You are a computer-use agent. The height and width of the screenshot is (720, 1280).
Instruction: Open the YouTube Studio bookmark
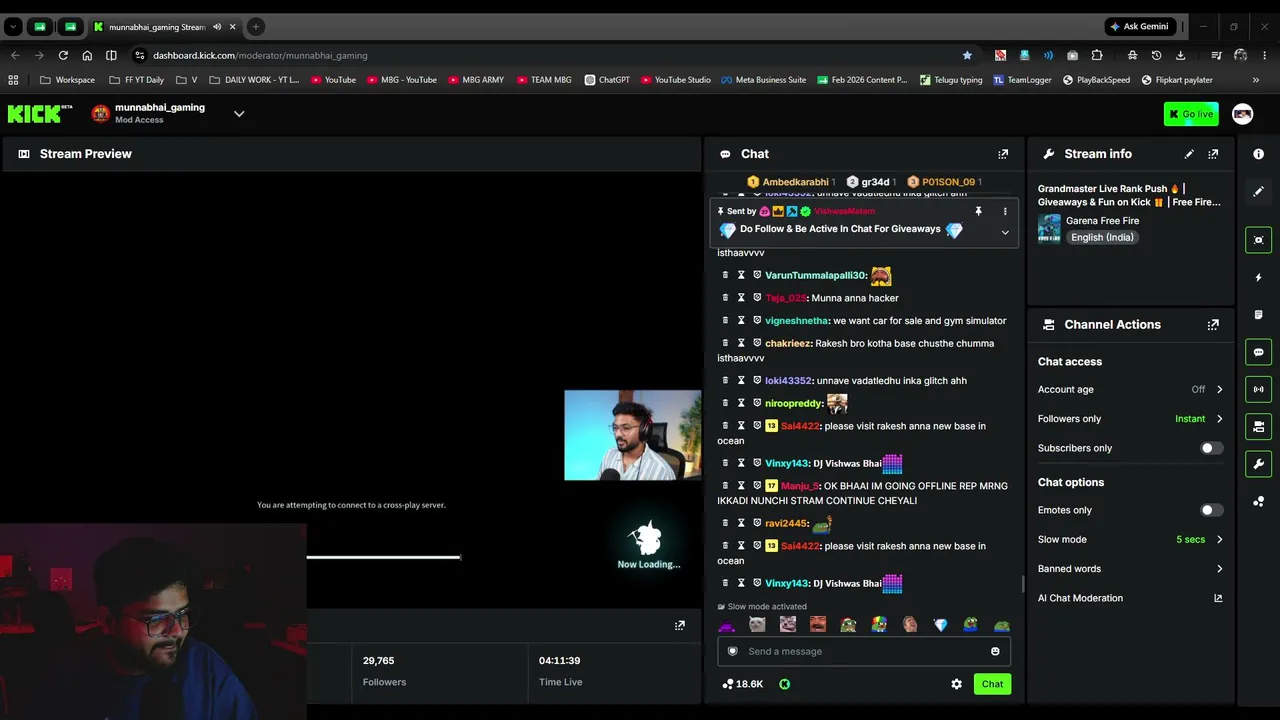(x=676, y=80)
